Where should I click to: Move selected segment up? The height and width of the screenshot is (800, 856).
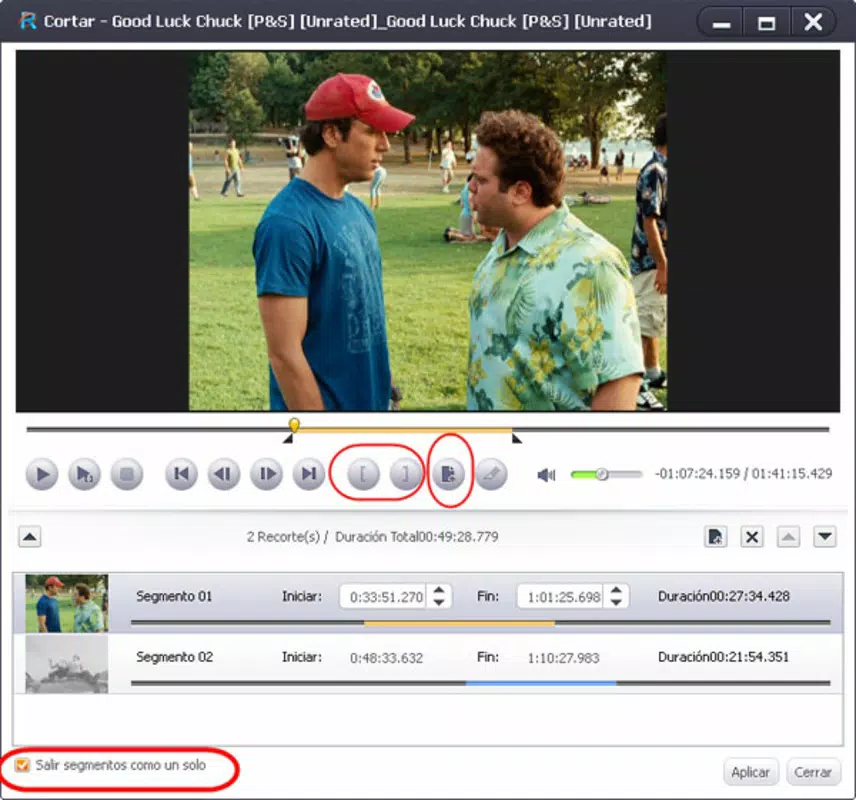[x=788, y=537]
